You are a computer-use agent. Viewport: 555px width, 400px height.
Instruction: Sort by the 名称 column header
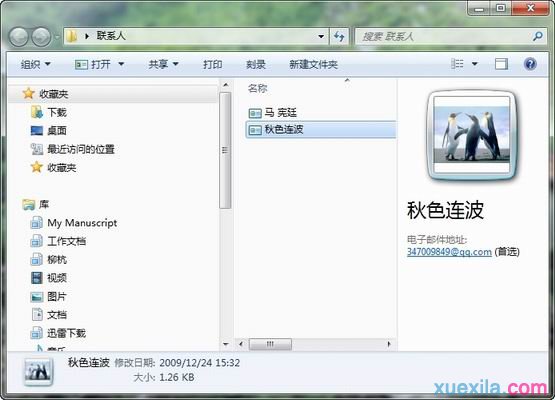258,88
